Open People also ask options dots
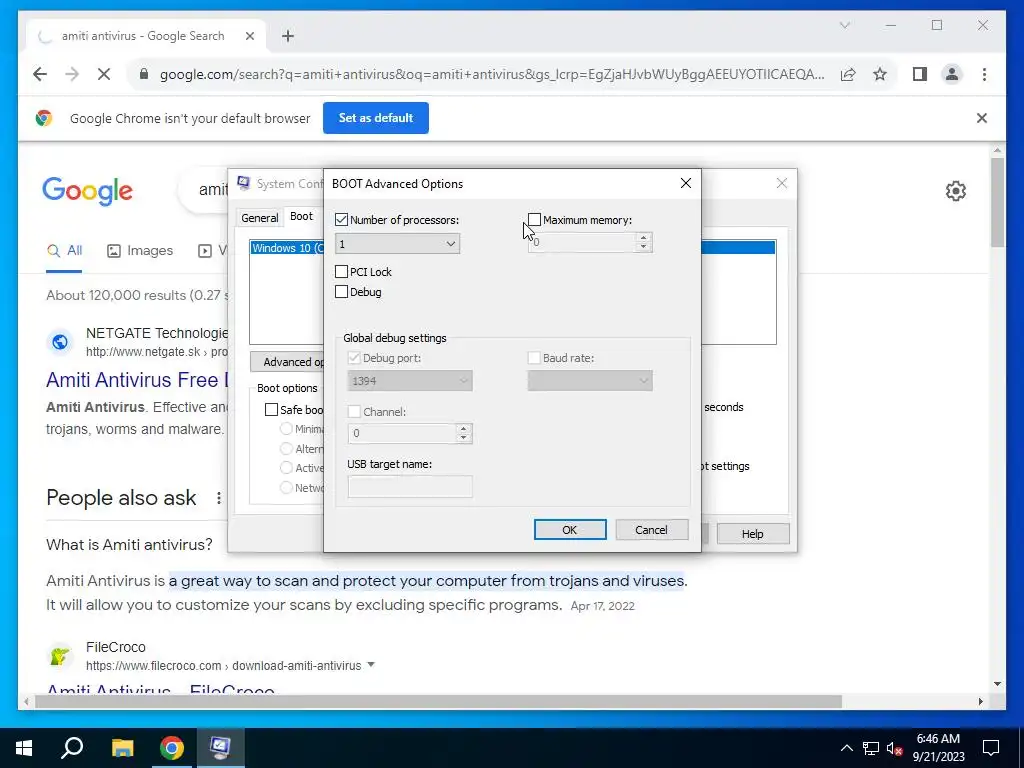1024x768 pixels. (x=219, y=498)
